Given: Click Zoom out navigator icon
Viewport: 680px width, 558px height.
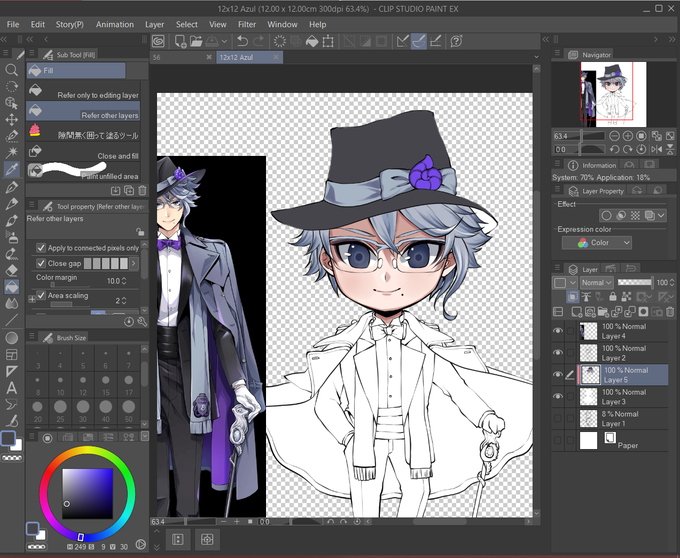Looking at the screenshot, I should pyautogui.click(x=614, y=136).
